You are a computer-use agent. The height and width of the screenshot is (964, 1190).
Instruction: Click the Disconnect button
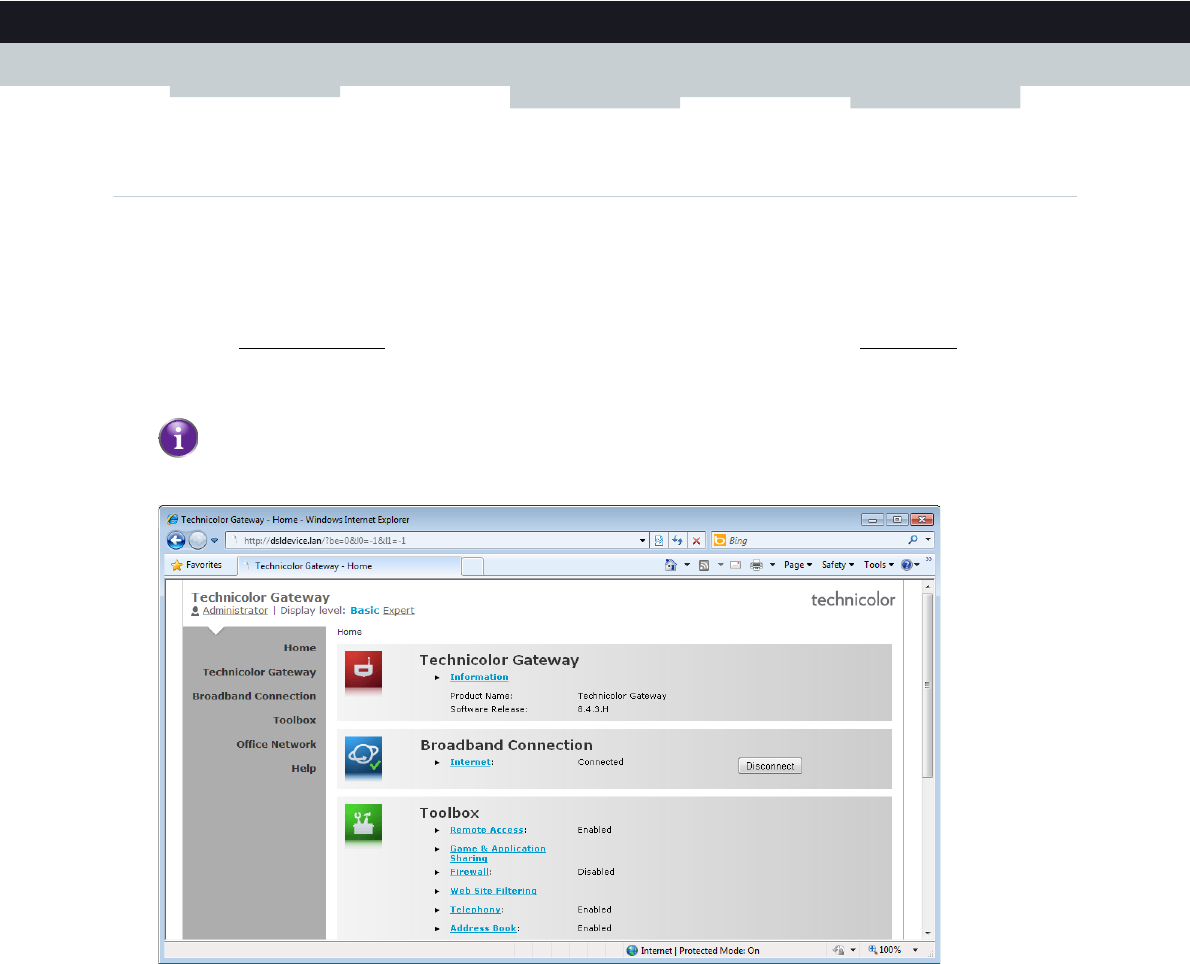(x=770, y=766)
